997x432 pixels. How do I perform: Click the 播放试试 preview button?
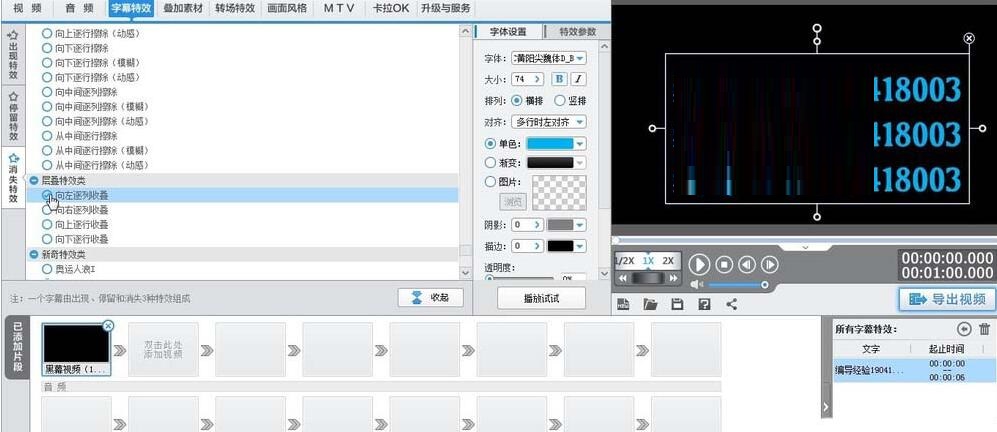pyautogui.click(x=541, y=298)
